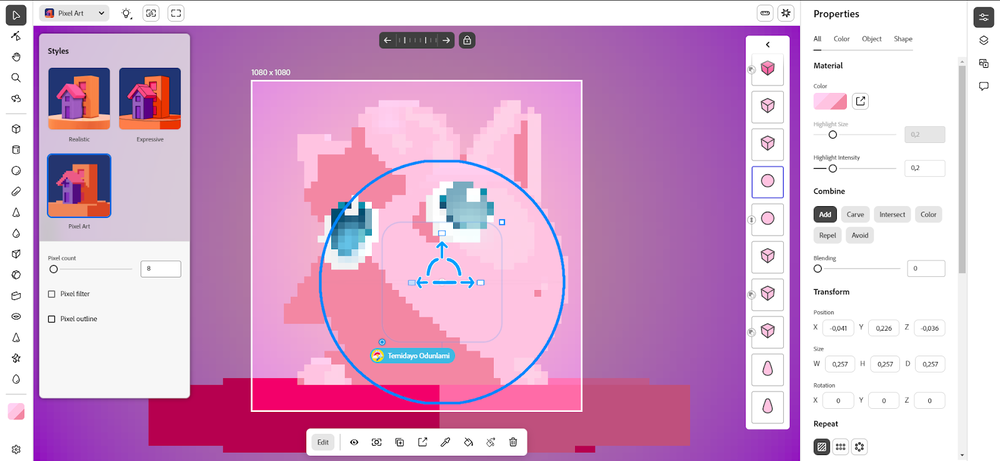
Task: Choose the magnifier zoom tool
Action: coord(16,78)
